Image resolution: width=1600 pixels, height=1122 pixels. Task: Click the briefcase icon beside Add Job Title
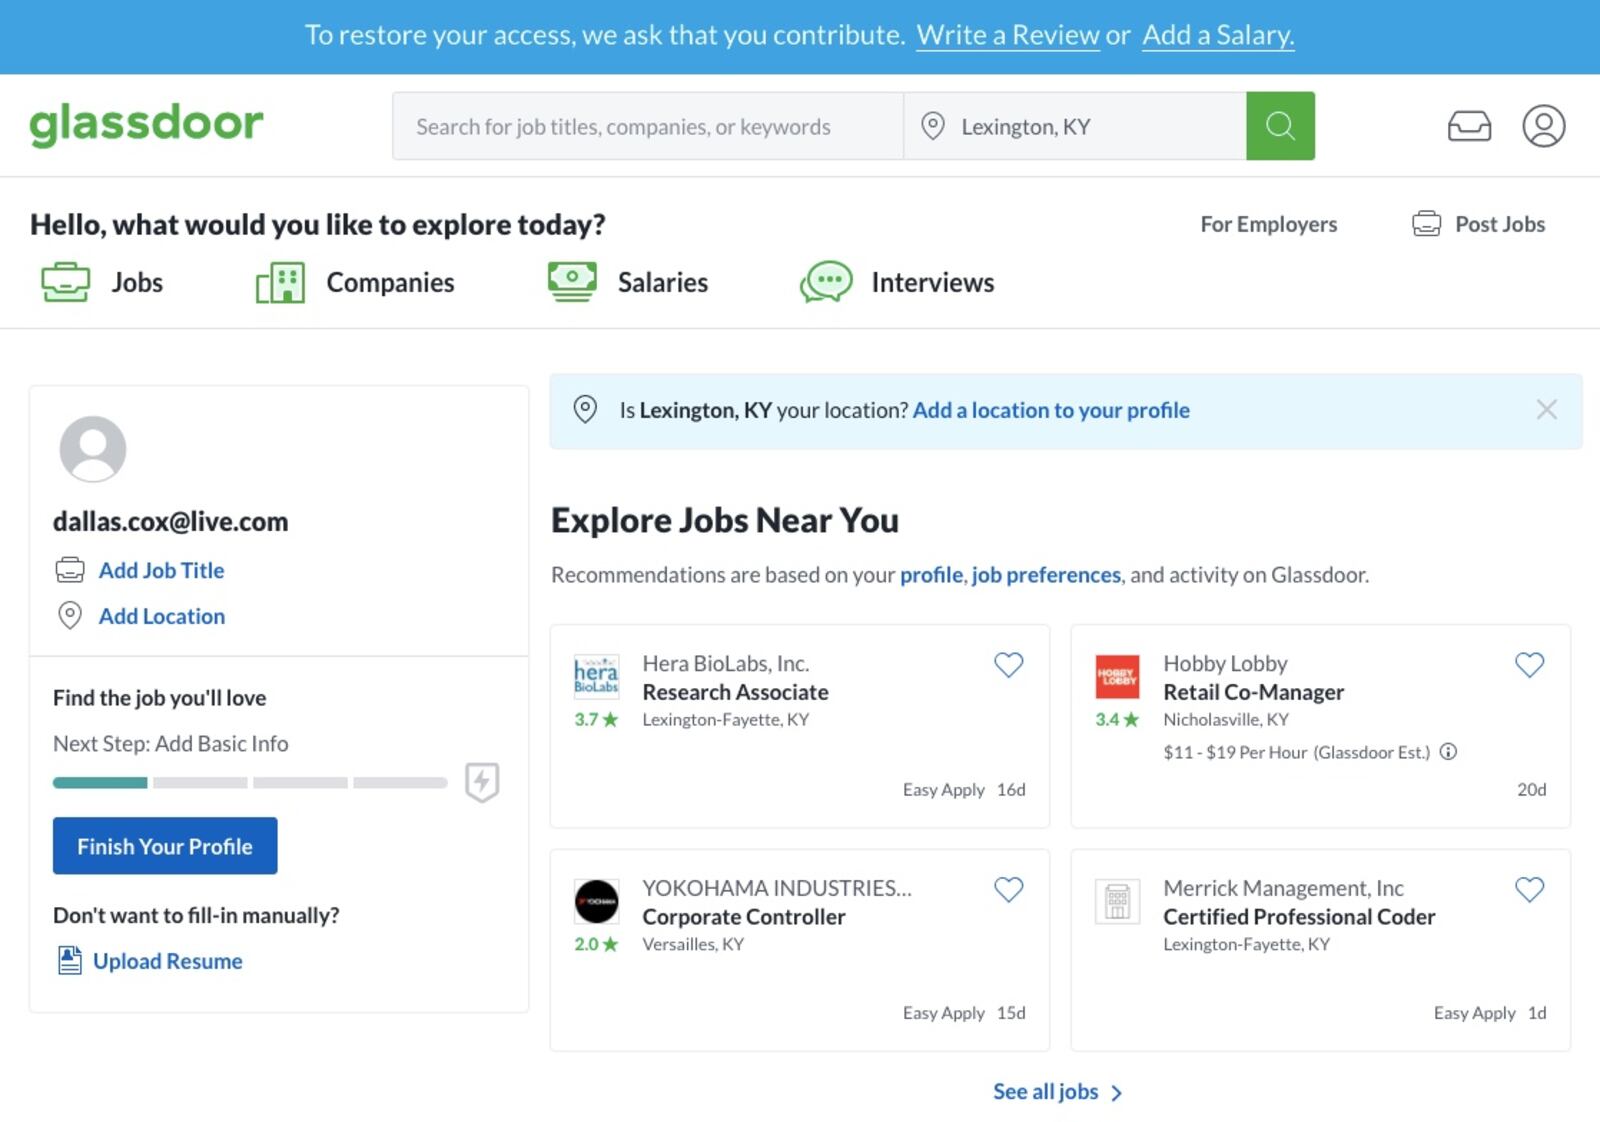click(70, 570)
